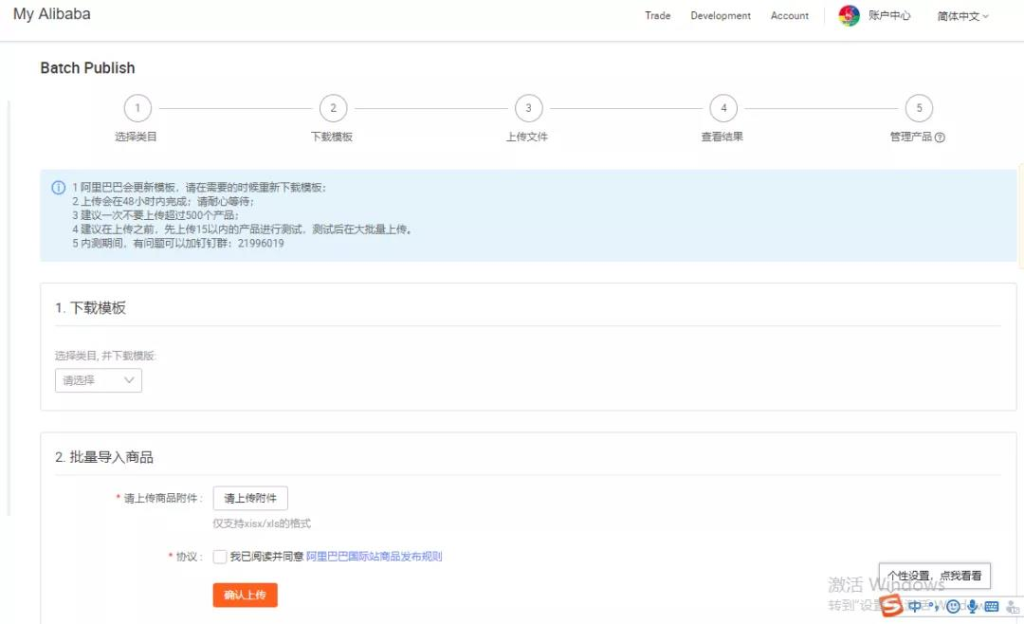Click the 请上传附件 attachment button
The width and height of the screenshot is (1024, 624).
click(248, 497)
